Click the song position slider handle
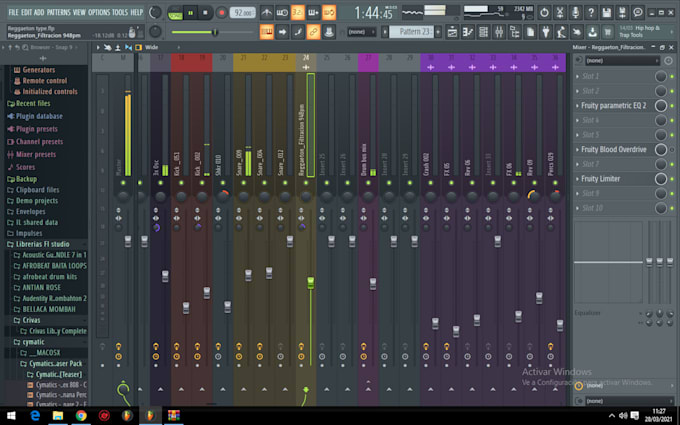The width and height of the screenshot is (680, 425). (x=214, y=32)
